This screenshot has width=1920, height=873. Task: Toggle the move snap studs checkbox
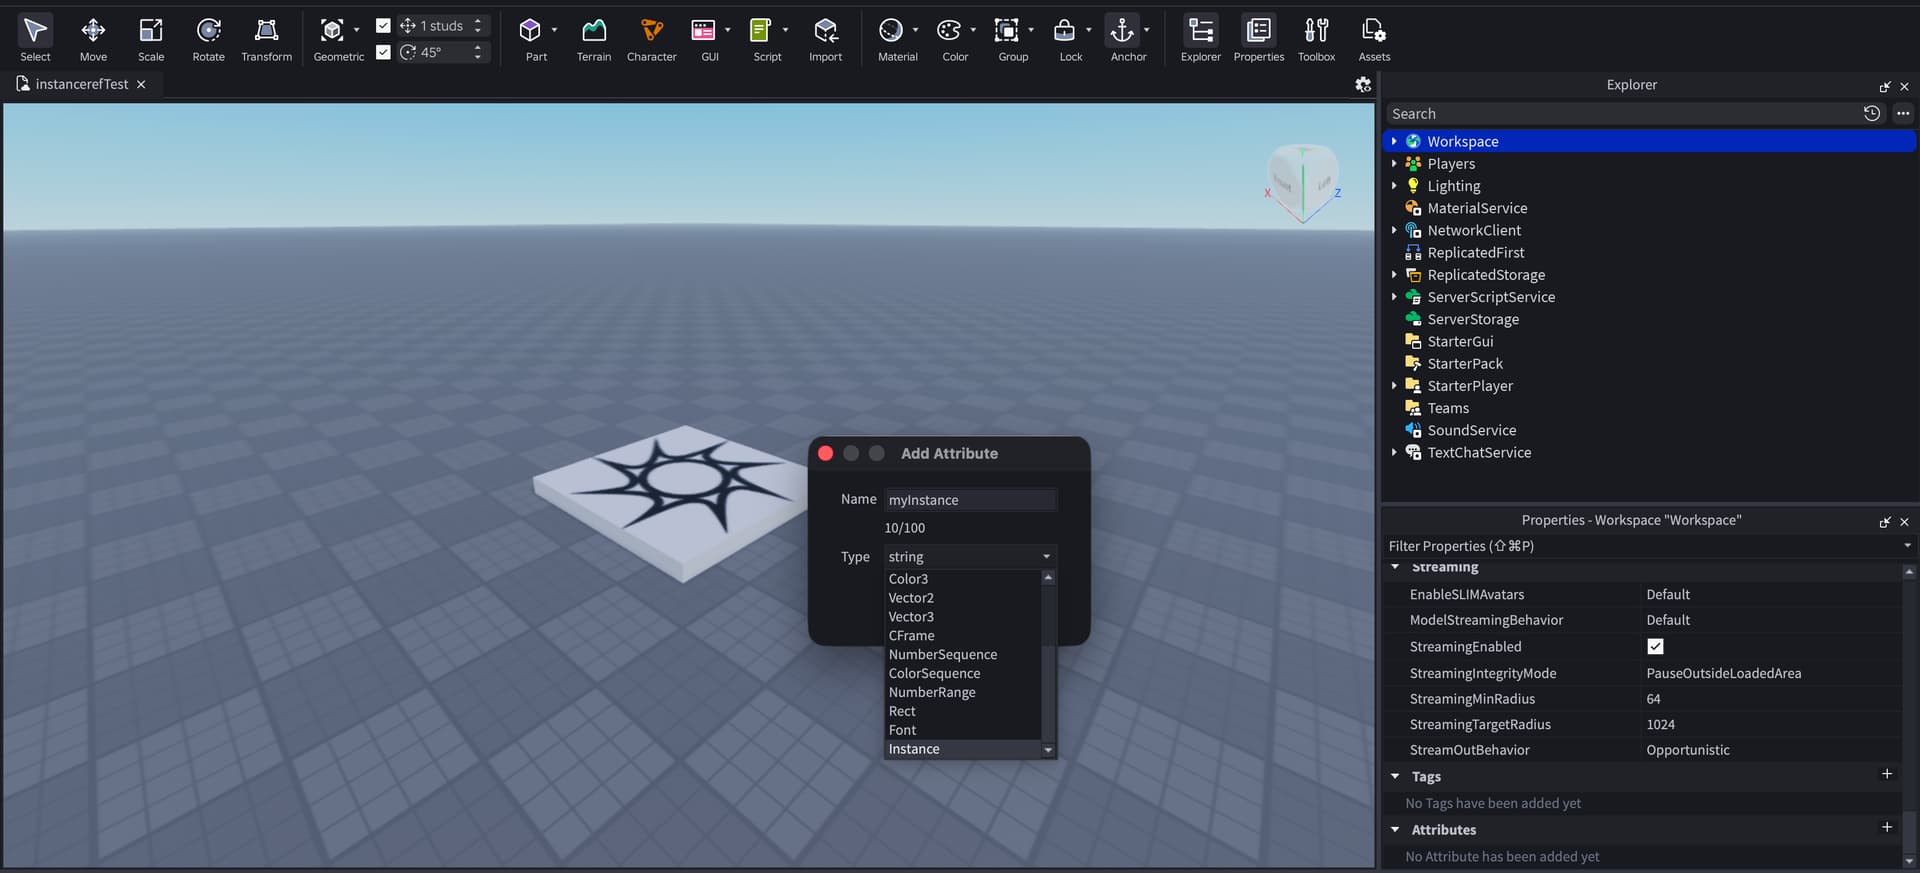pos(383,26)
